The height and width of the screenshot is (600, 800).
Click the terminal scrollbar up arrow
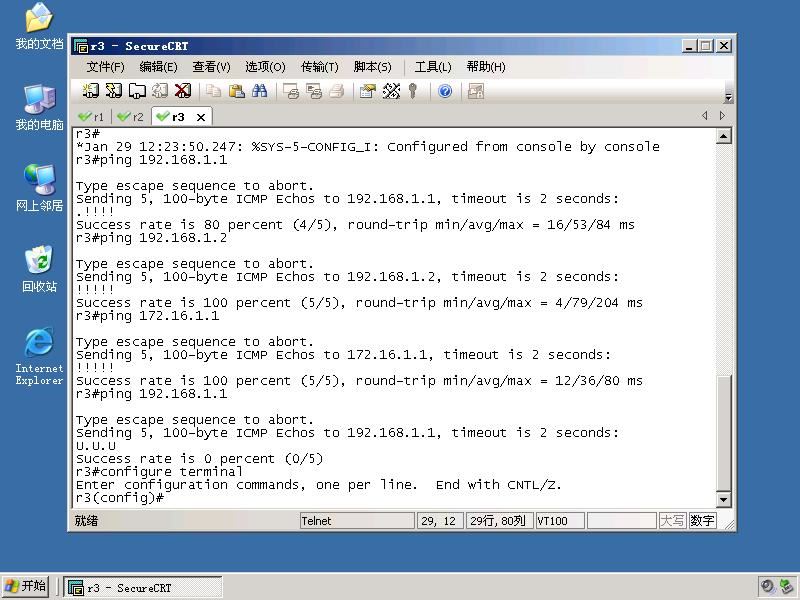723,136
